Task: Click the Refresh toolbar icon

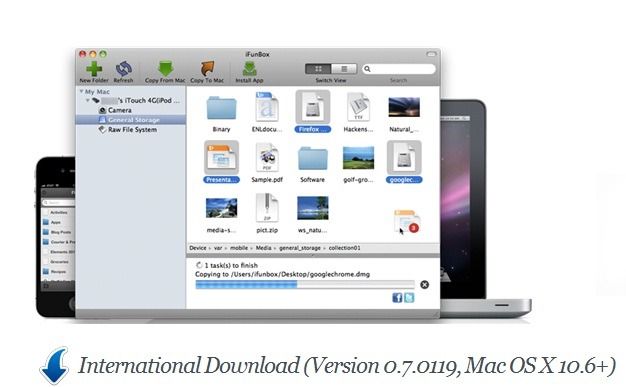Action: [x=123, y=69]
